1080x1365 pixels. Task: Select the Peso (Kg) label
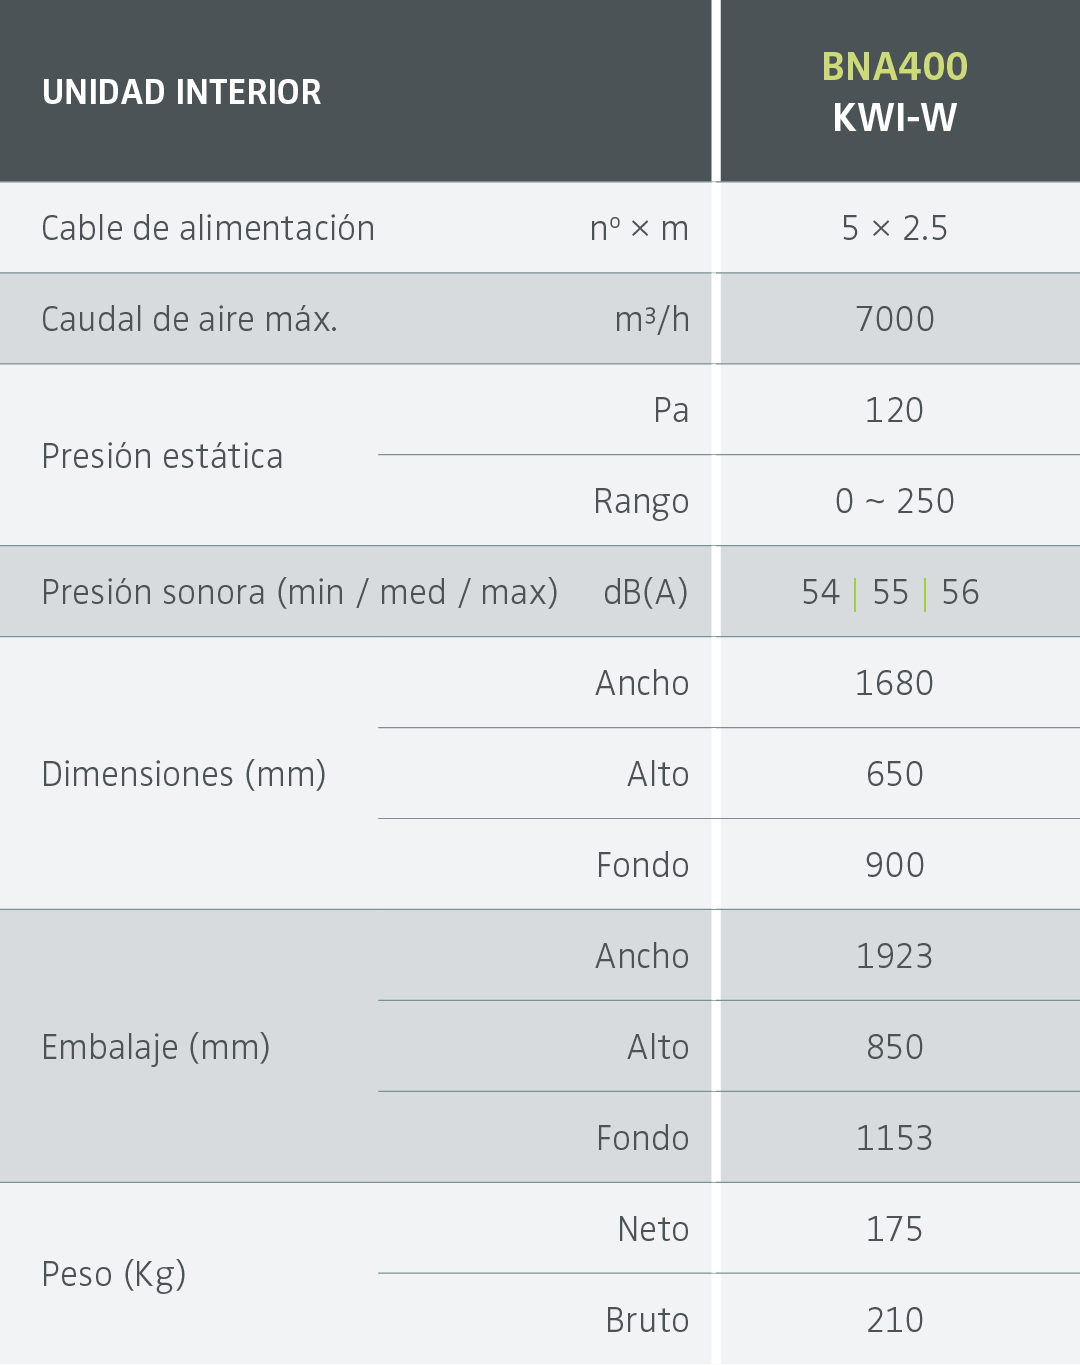tap(114, 1274)
